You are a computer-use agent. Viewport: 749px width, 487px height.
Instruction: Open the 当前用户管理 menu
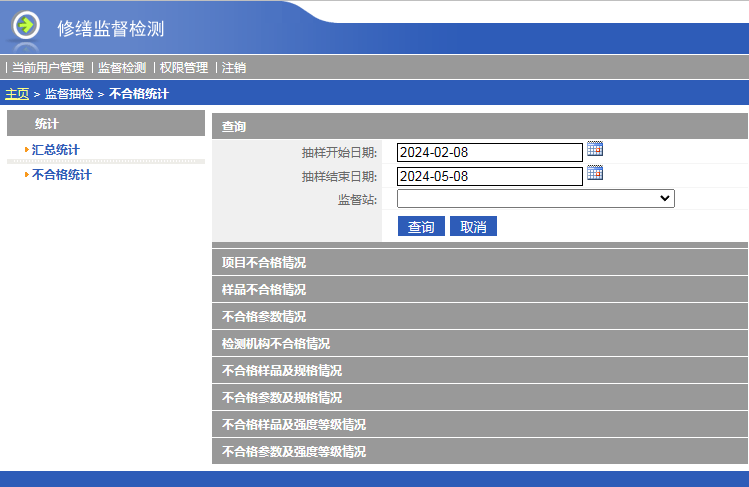click(x=48, y=68)
